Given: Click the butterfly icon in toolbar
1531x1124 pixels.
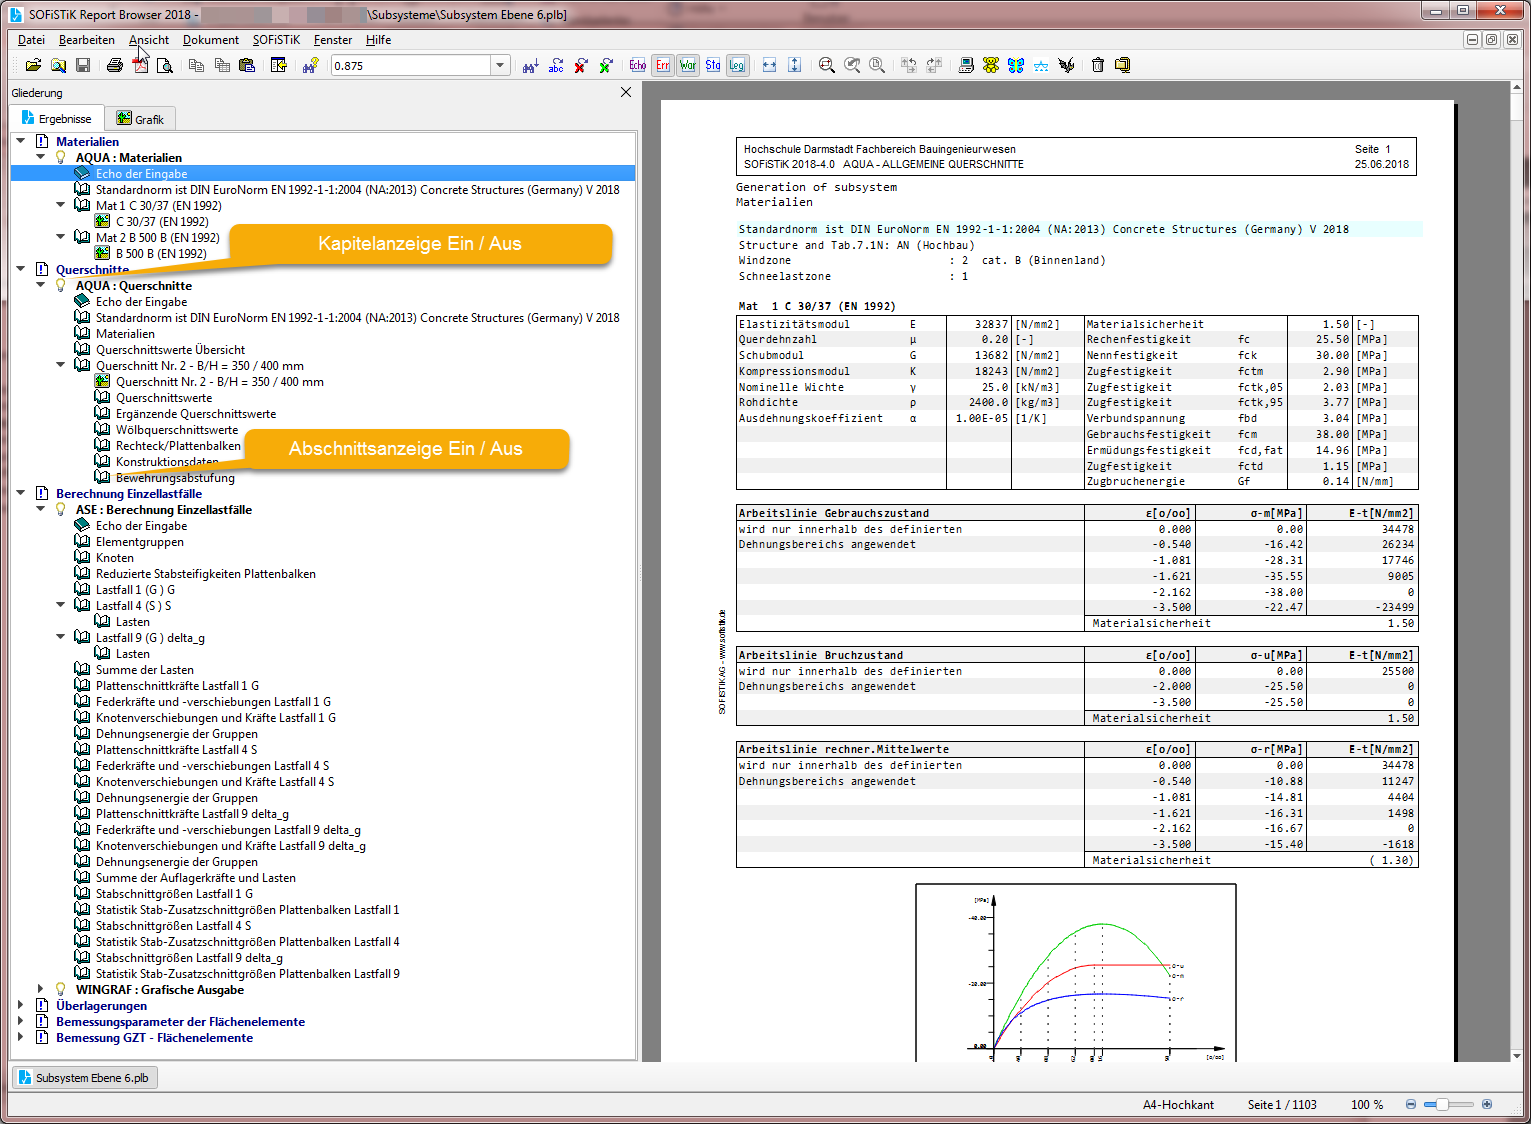Looking at the screenshot, I should point(1016,65).
